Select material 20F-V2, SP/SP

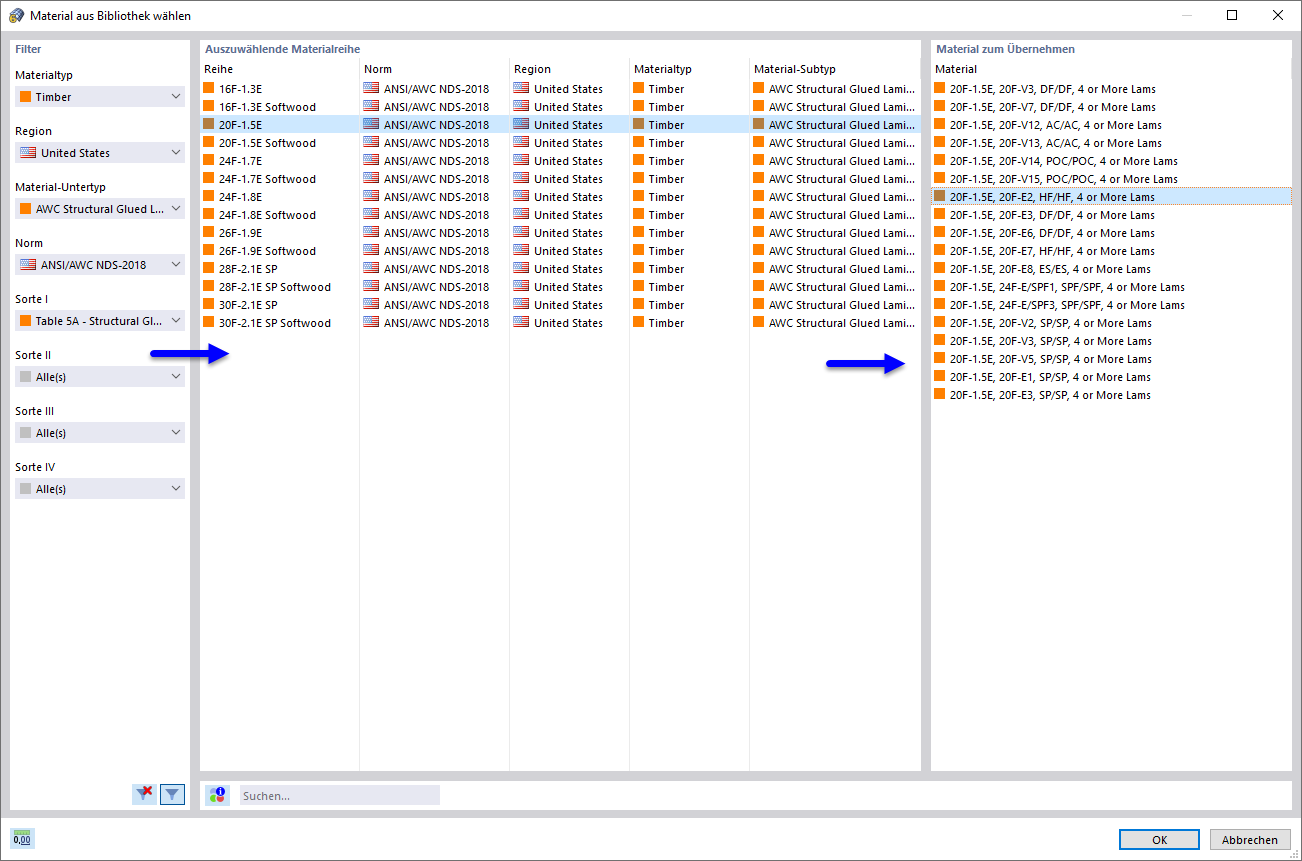coord(1111,323)
